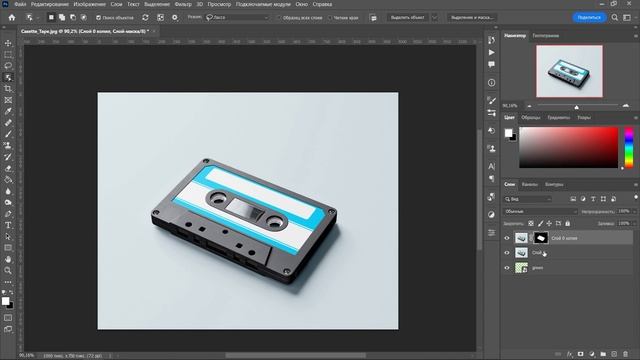
Task: Open the layer blend mode dropdown
Action: pyautogui.click(x=540, y=211)
